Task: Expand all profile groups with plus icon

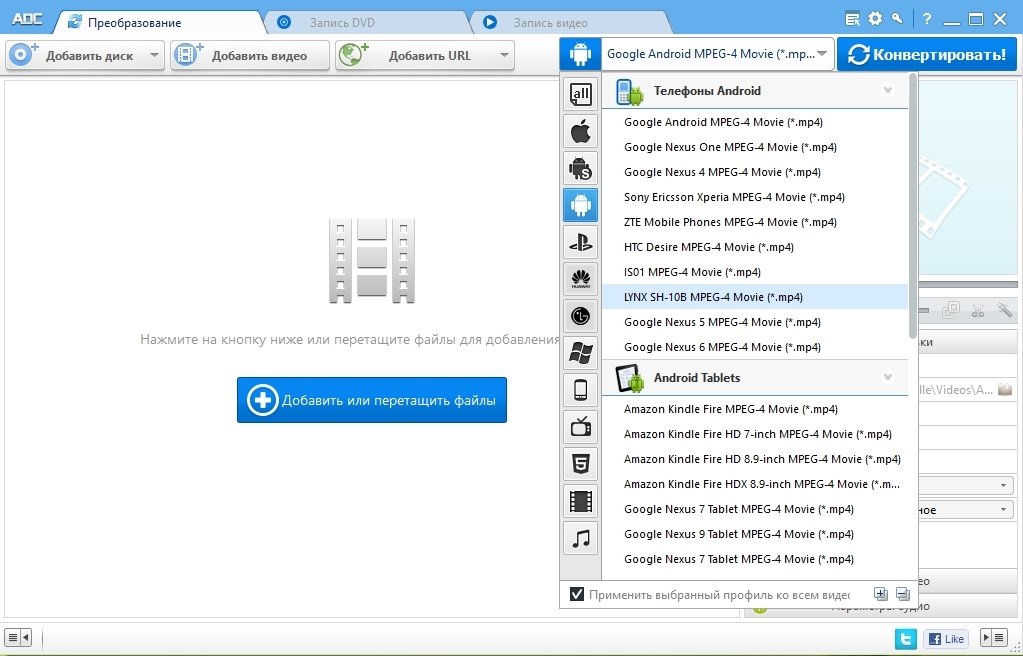Action: pos(881,594)
